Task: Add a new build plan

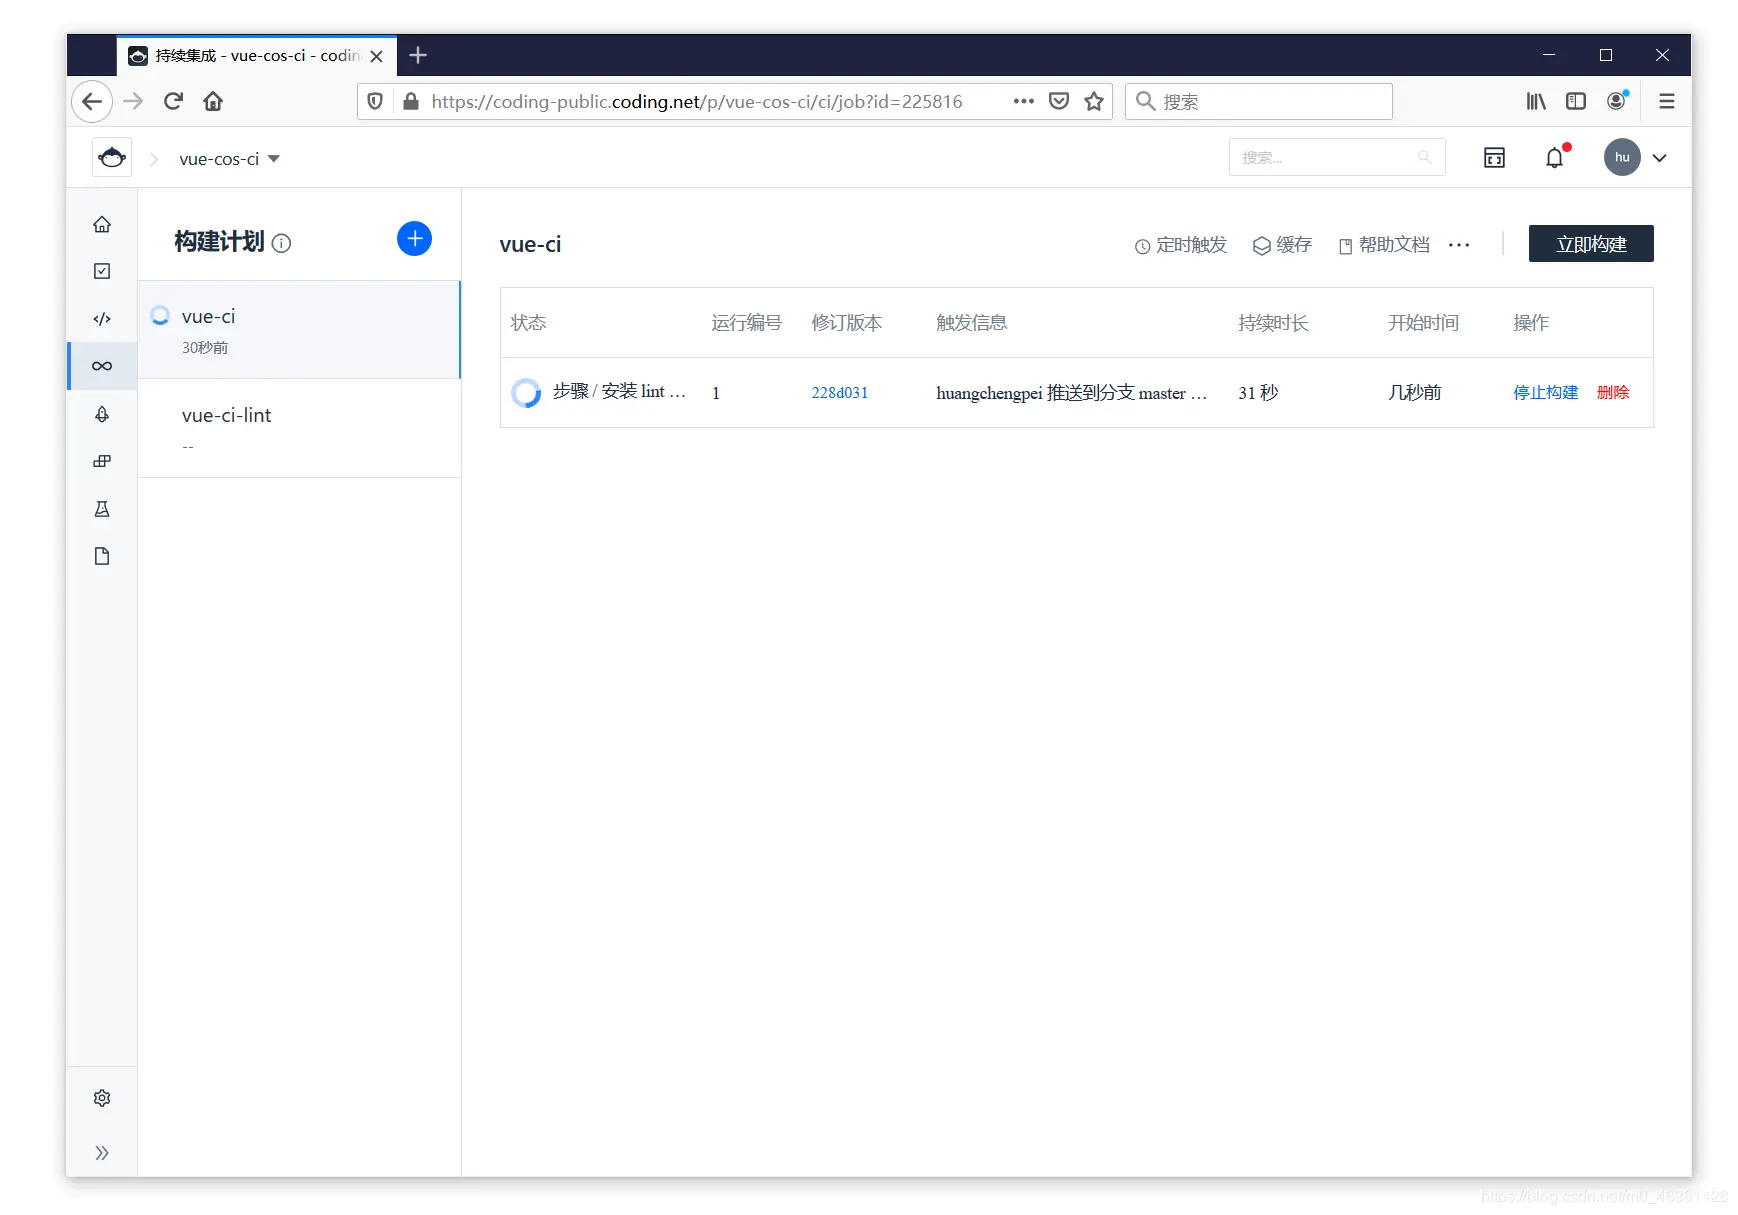Action: click(x=414, y=238)
